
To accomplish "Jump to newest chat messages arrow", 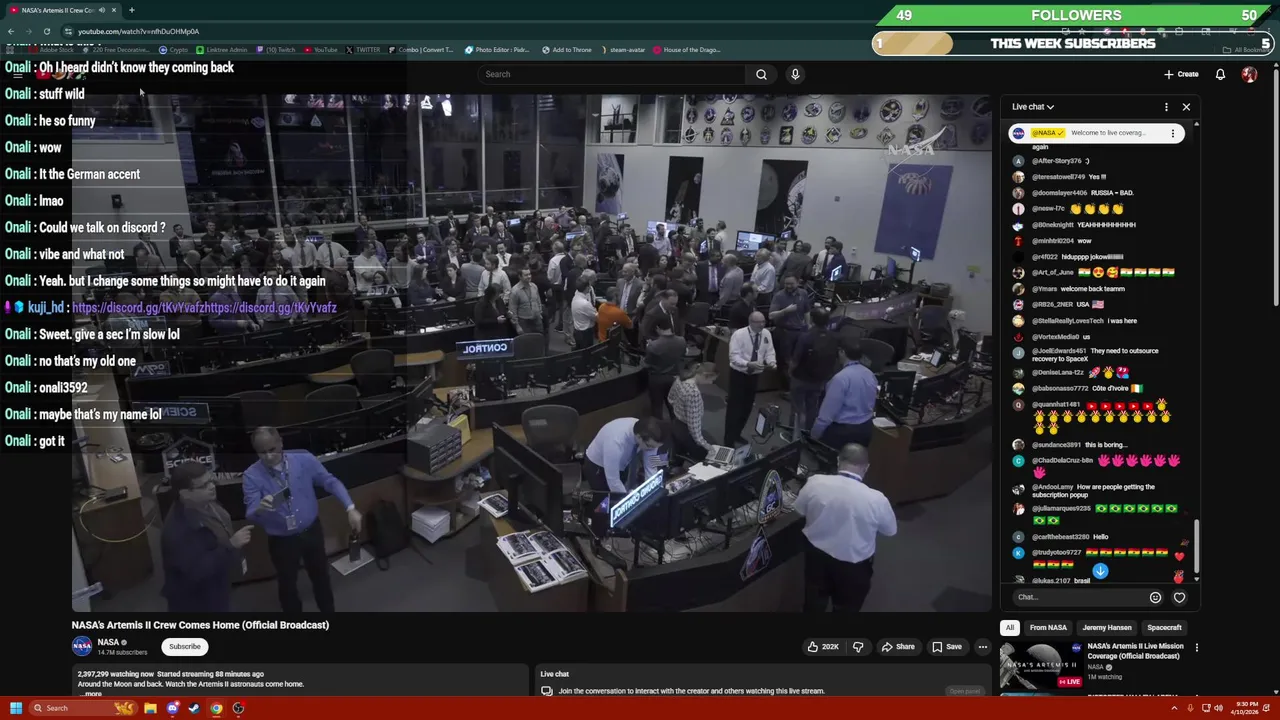I will click(x=1100, y=571).
